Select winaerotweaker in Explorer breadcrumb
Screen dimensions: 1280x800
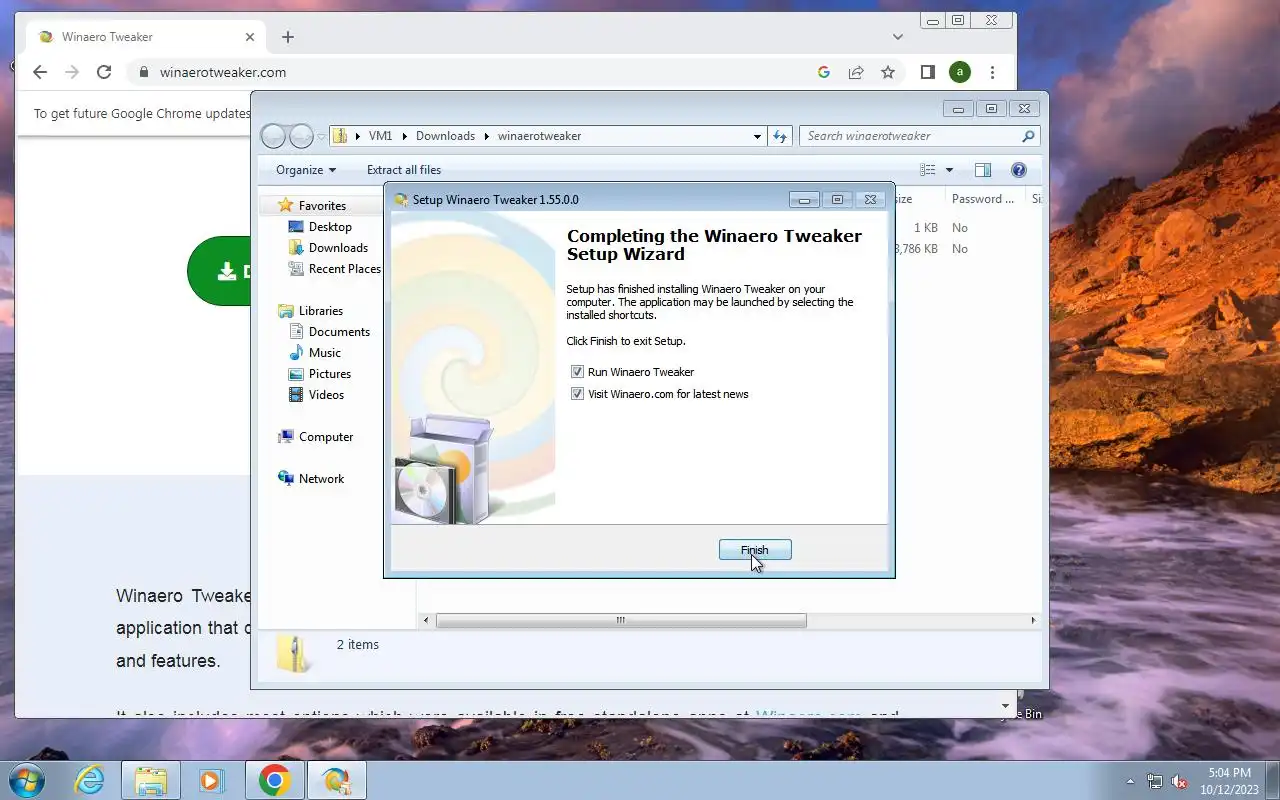point(539,136)
